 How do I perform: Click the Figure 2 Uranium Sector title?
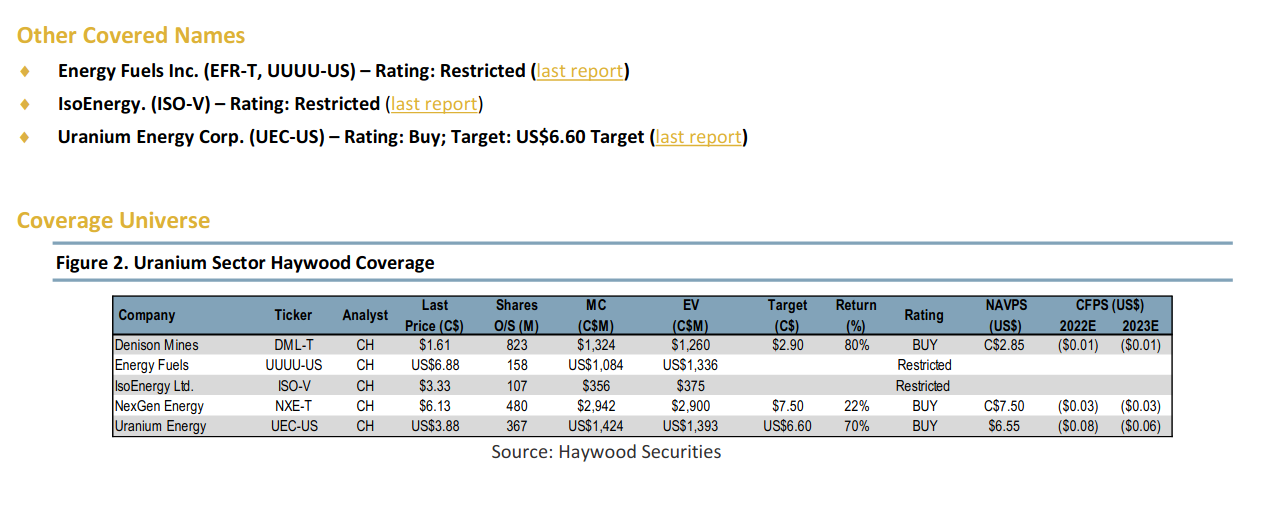click(245, 263)
